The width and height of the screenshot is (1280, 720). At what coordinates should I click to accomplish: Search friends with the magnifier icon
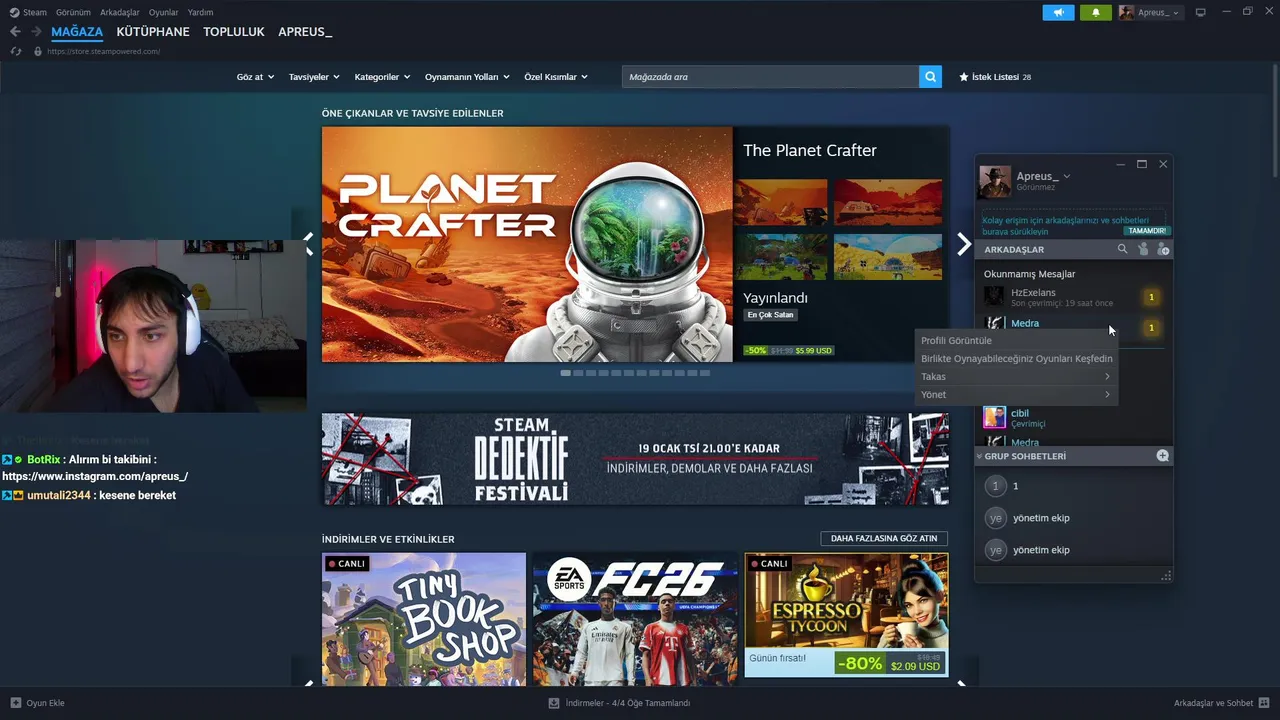(x=1122, y=249)
